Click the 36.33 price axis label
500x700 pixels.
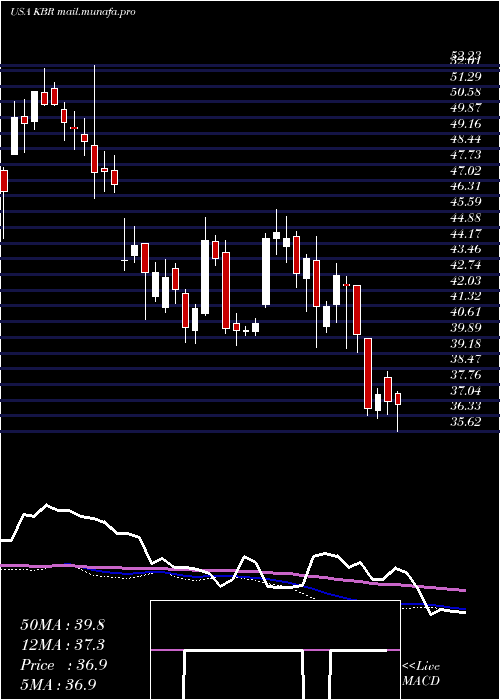(x=466, y=406)
